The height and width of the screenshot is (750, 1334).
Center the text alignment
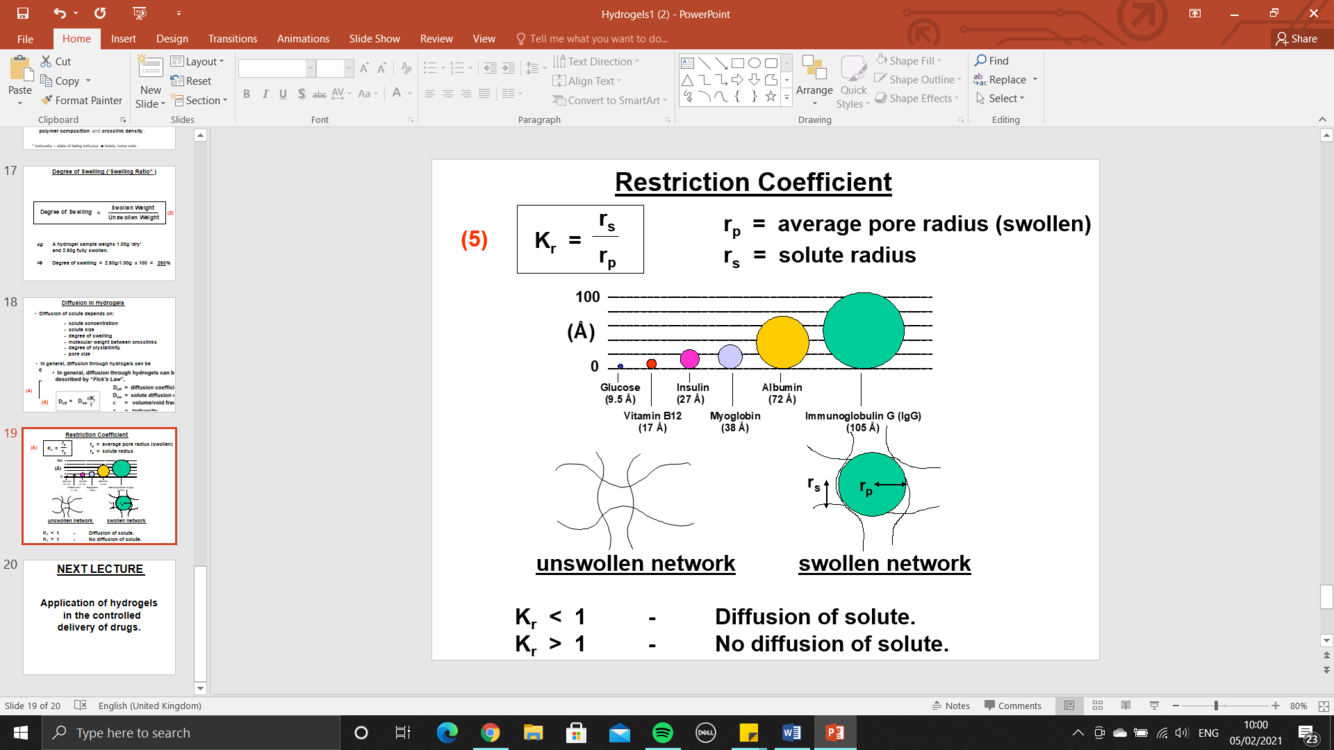447,94
